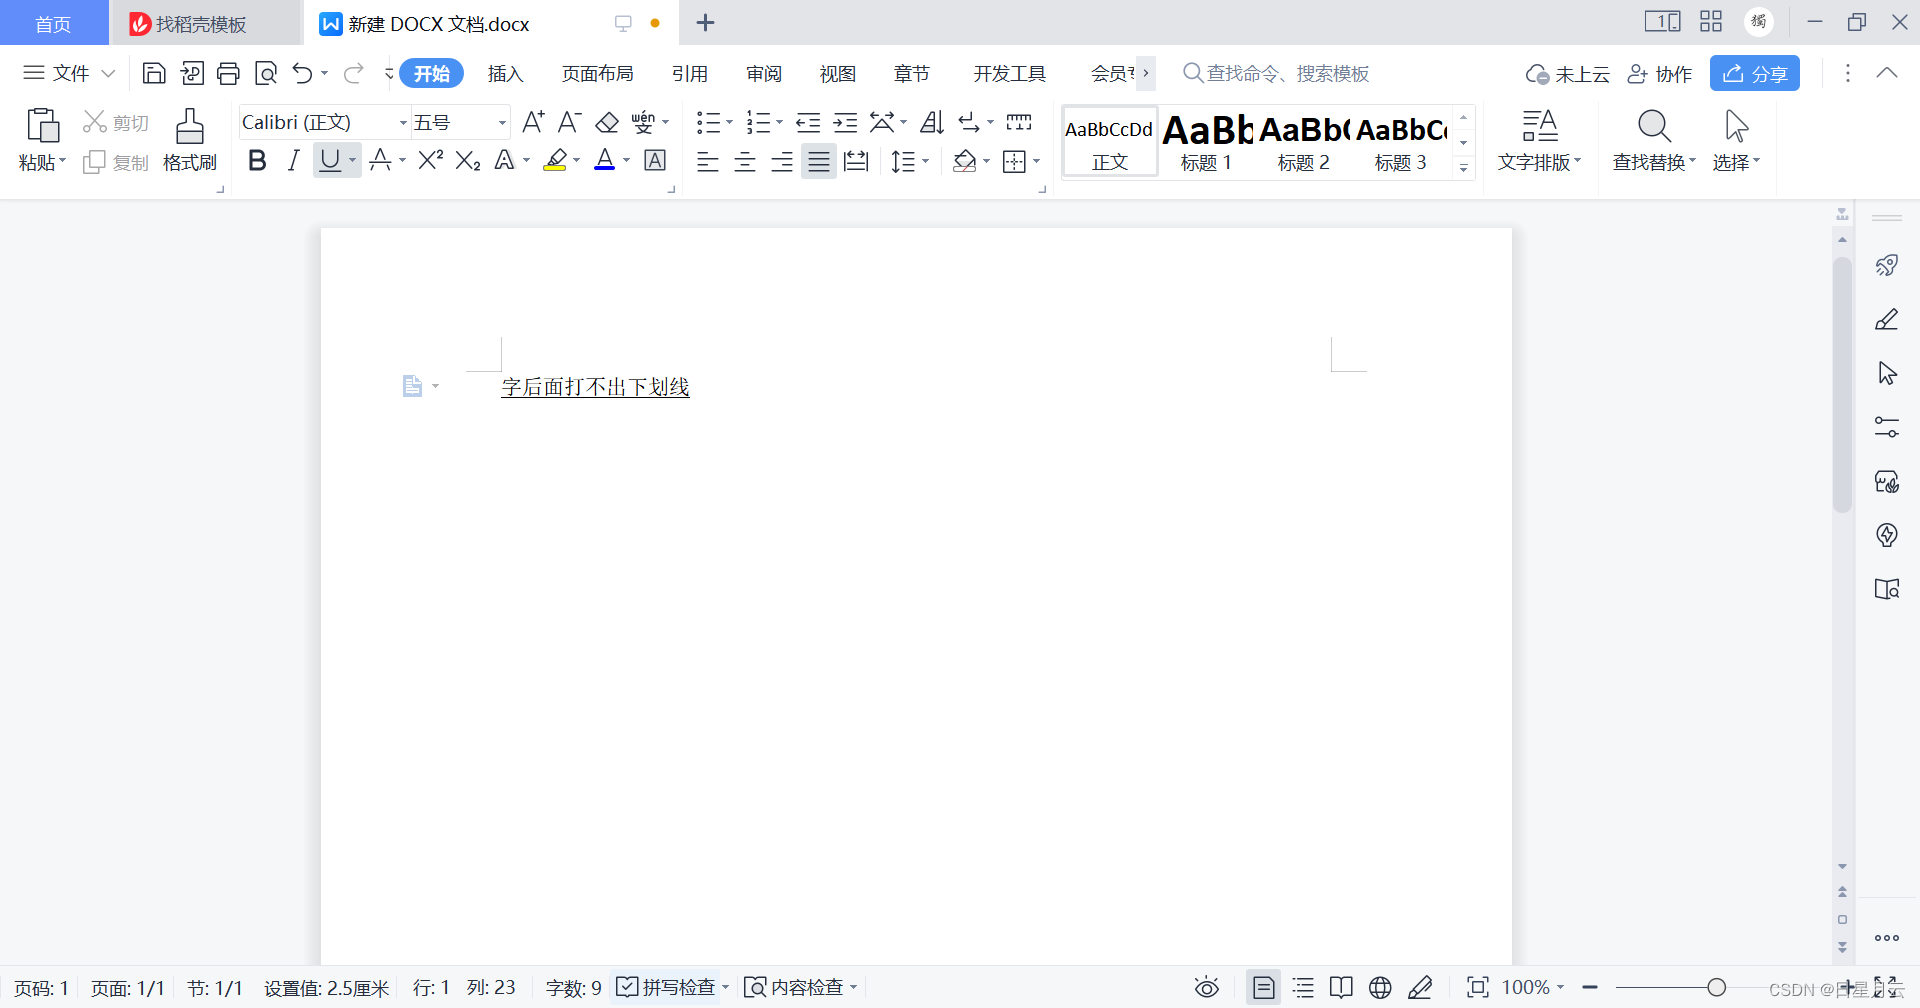Screen dimensions: 1920x1008
Task: Click 文字排版 button
Action: [x=1539, y=139]
